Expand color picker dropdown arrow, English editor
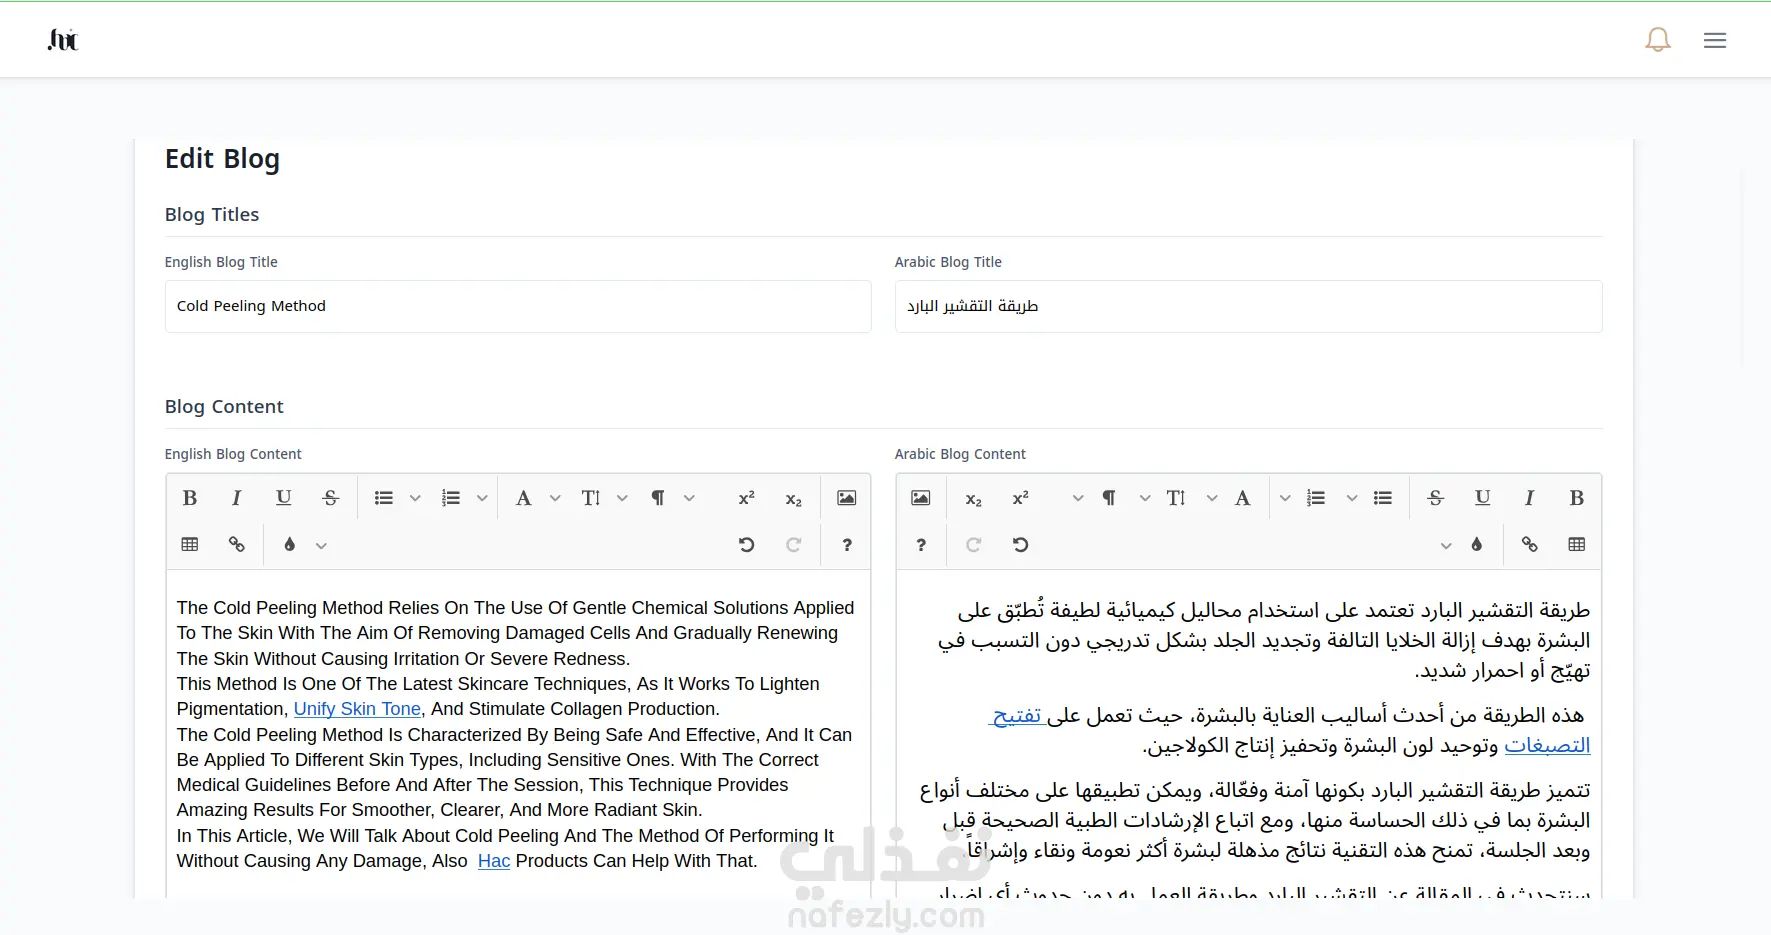Image resolution: width=1771 pixels, height=935 pixels. click(321, 545)
